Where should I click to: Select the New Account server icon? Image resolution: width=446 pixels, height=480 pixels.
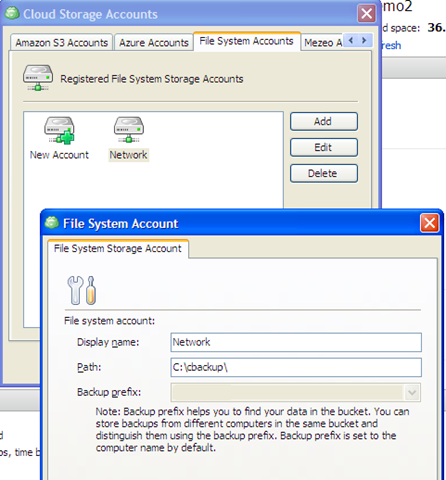[59, 130]
